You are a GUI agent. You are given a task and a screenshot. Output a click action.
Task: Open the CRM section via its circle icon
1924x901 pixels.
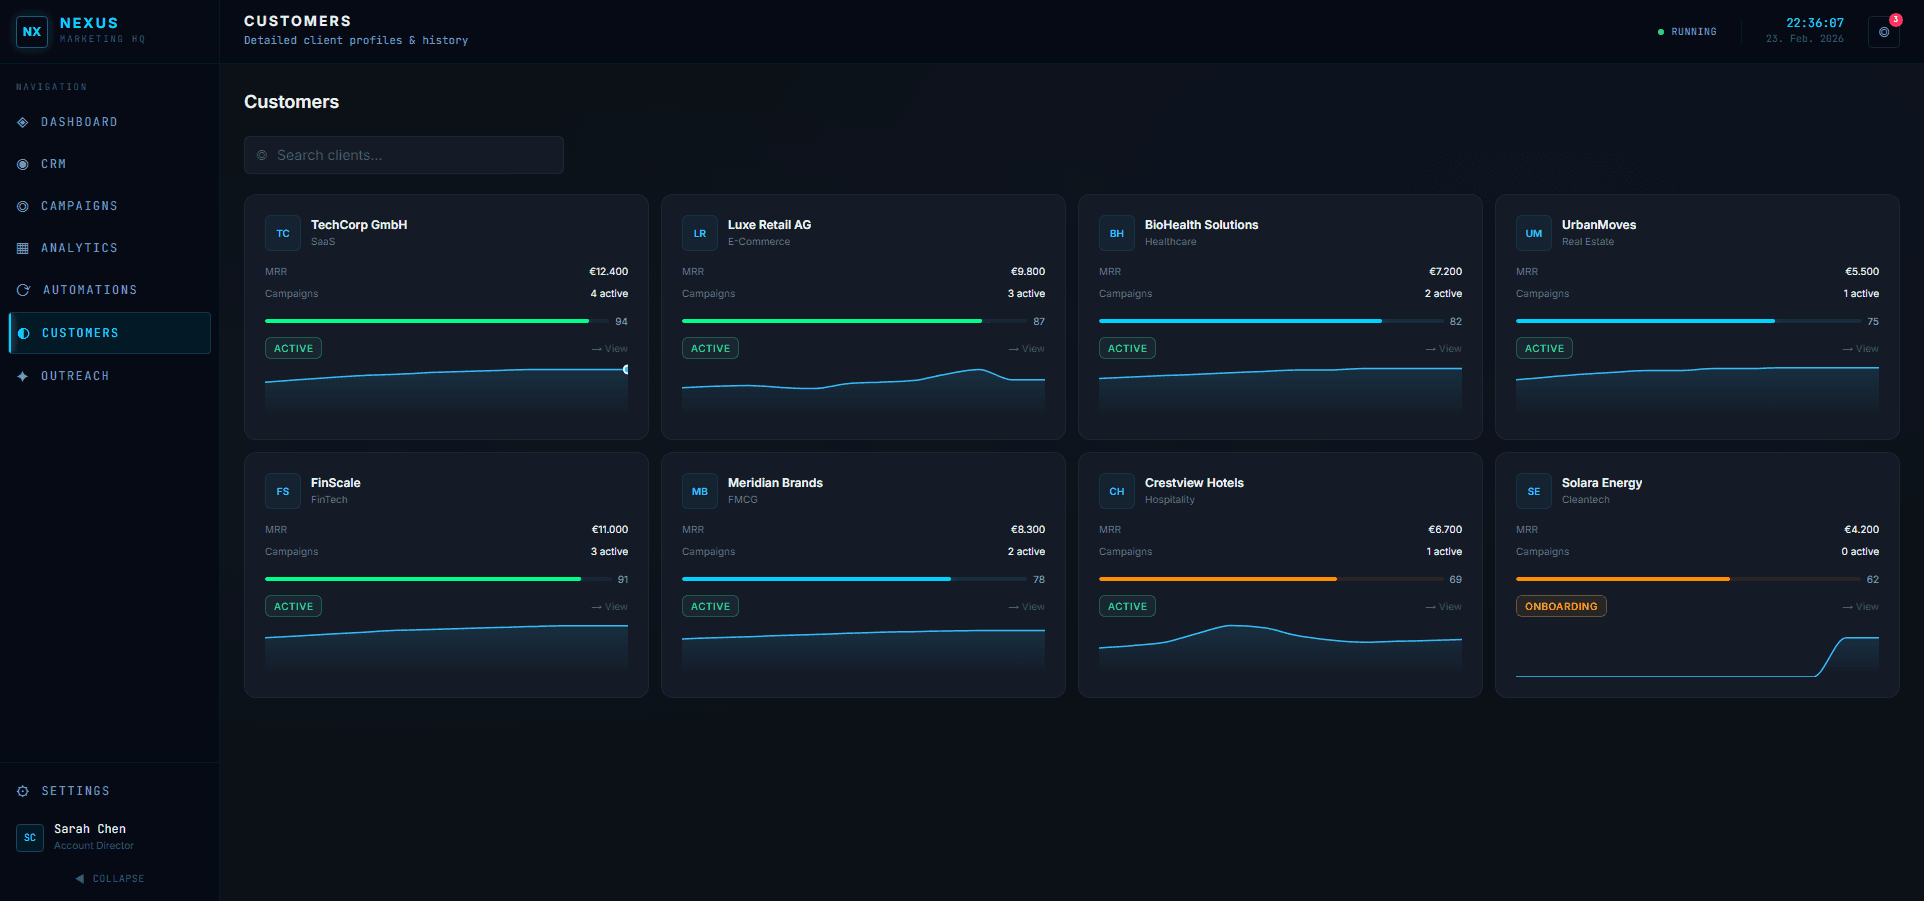tap(22, 163)
